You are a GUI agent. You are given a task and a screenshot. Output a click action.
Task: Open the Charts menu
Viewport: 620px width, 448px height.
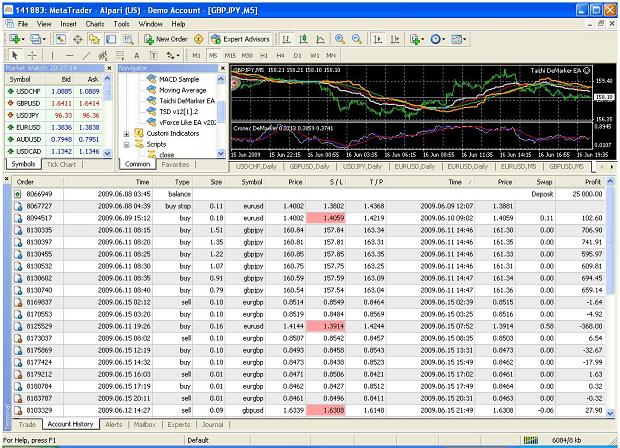click(x=95, y=24)
